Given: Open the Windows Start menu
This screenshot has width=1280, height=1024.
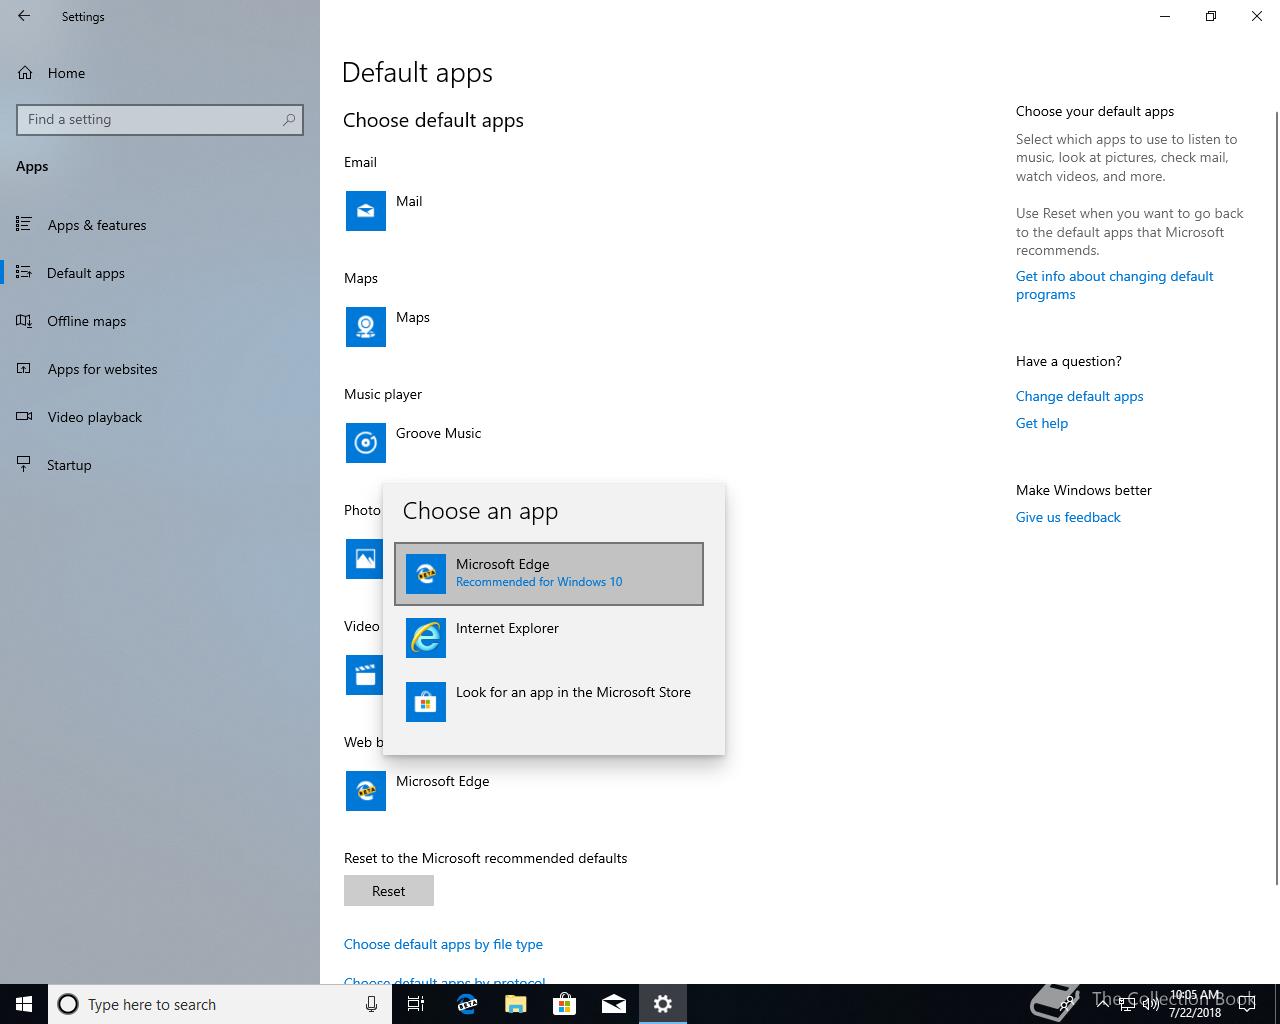Looking at the screenshot, I should [24, 1004].
